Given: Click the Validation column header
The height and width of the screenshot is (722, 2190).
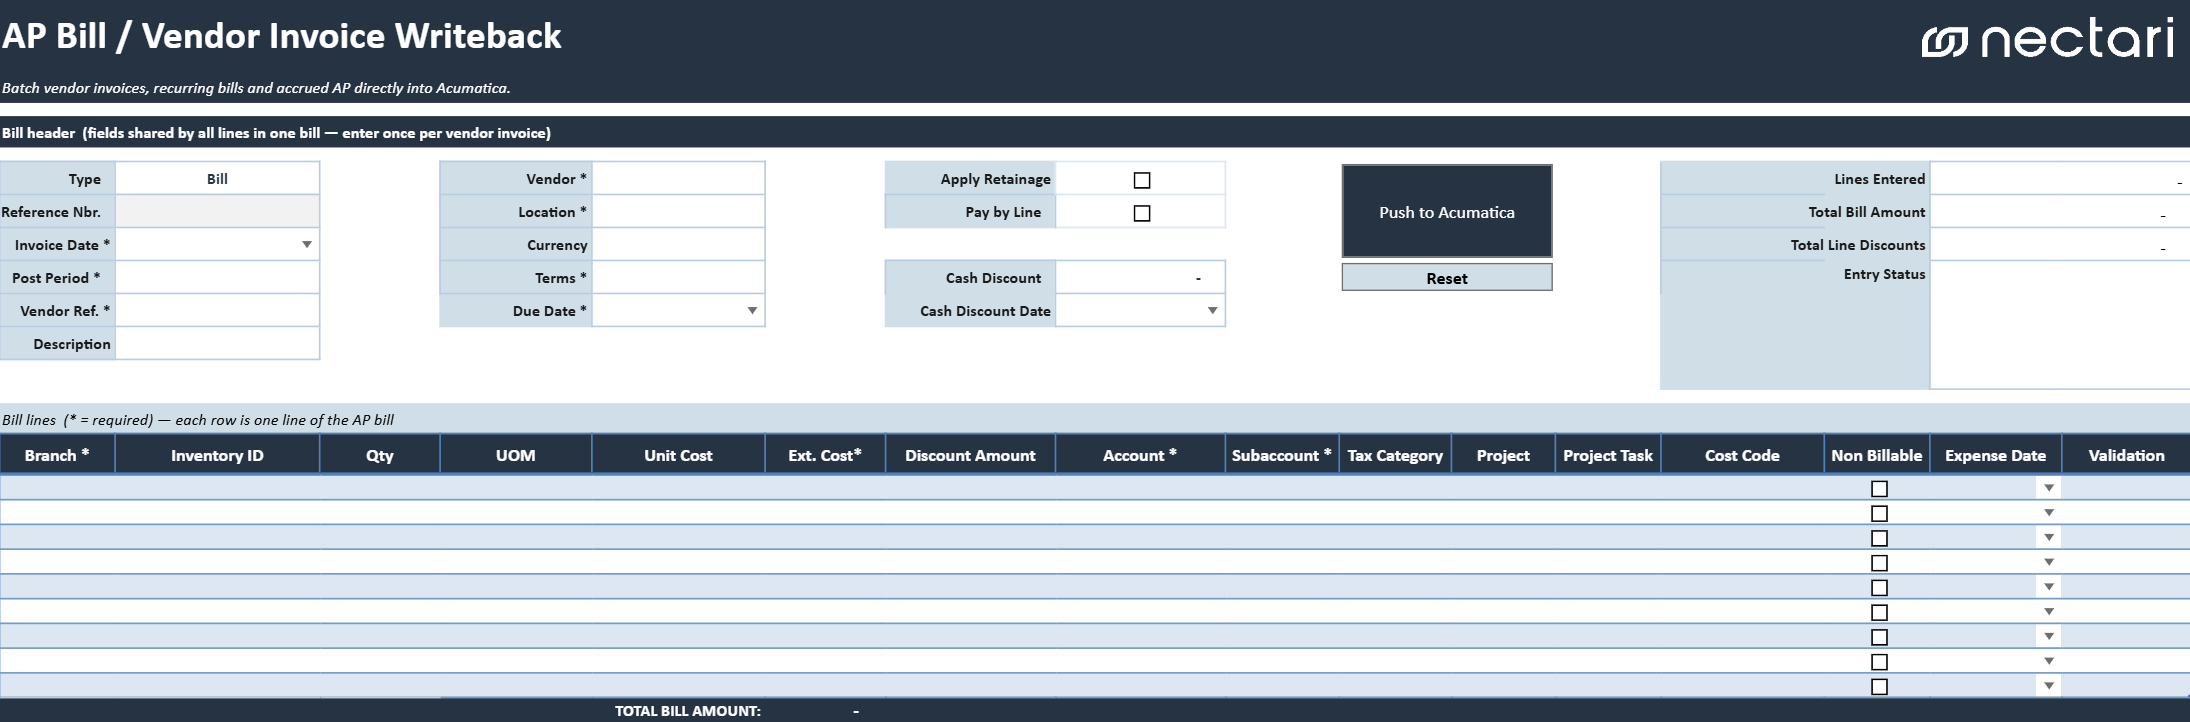Looking at the screenshot, I should [2126, 455].
